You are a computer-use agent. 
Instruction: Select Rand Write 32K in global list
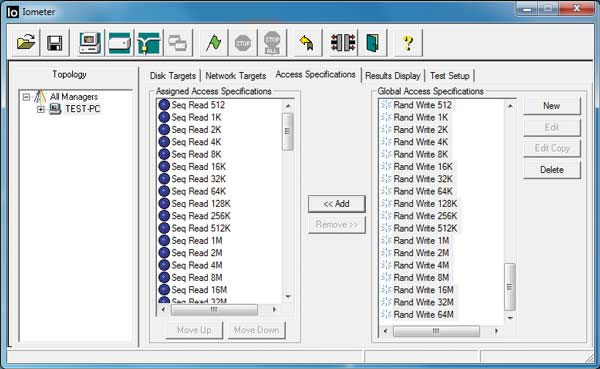click(423, 179)
